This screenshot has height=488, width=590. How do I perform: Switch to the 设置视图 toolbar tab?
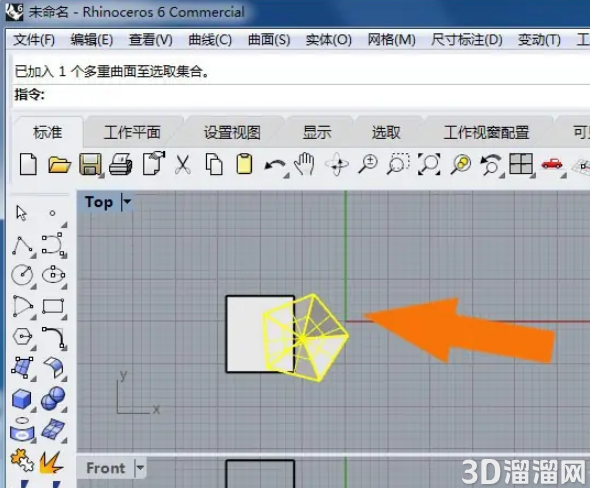click(232, 132)
